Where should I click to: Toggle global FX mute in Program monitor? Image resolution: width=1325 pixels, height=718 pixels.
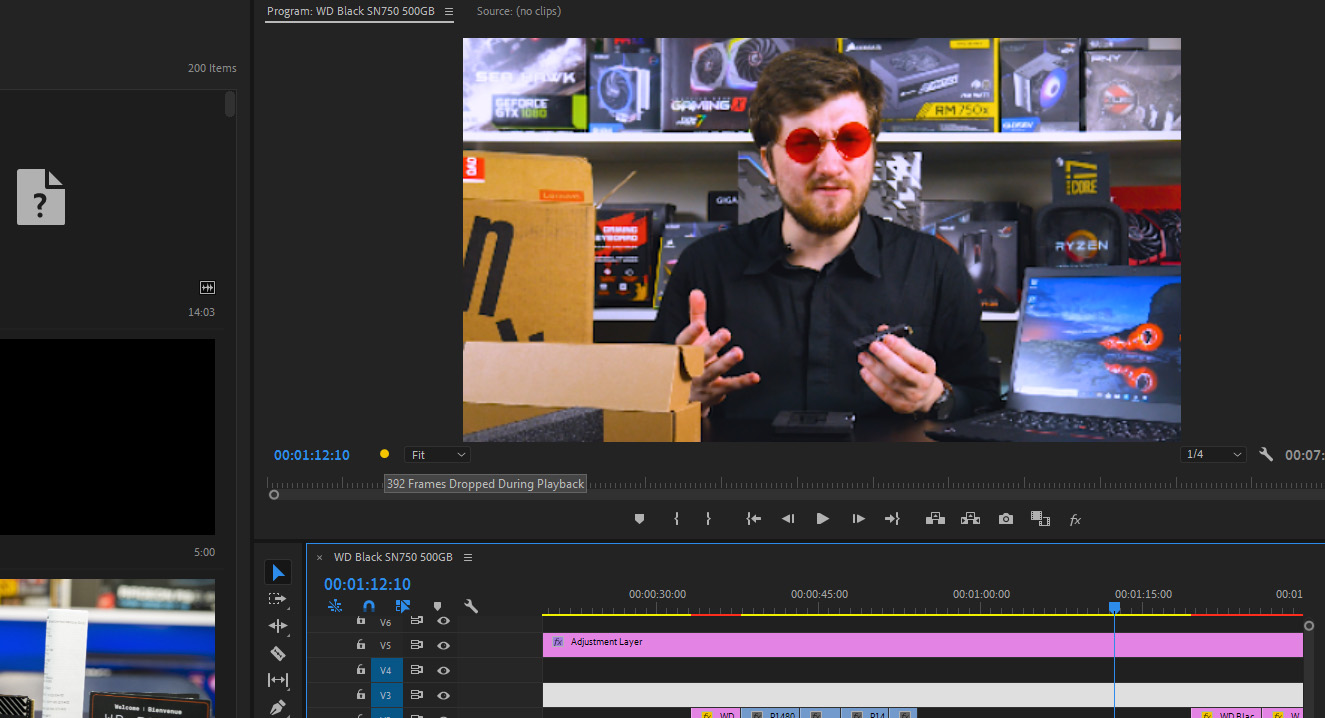point(1076,520)
